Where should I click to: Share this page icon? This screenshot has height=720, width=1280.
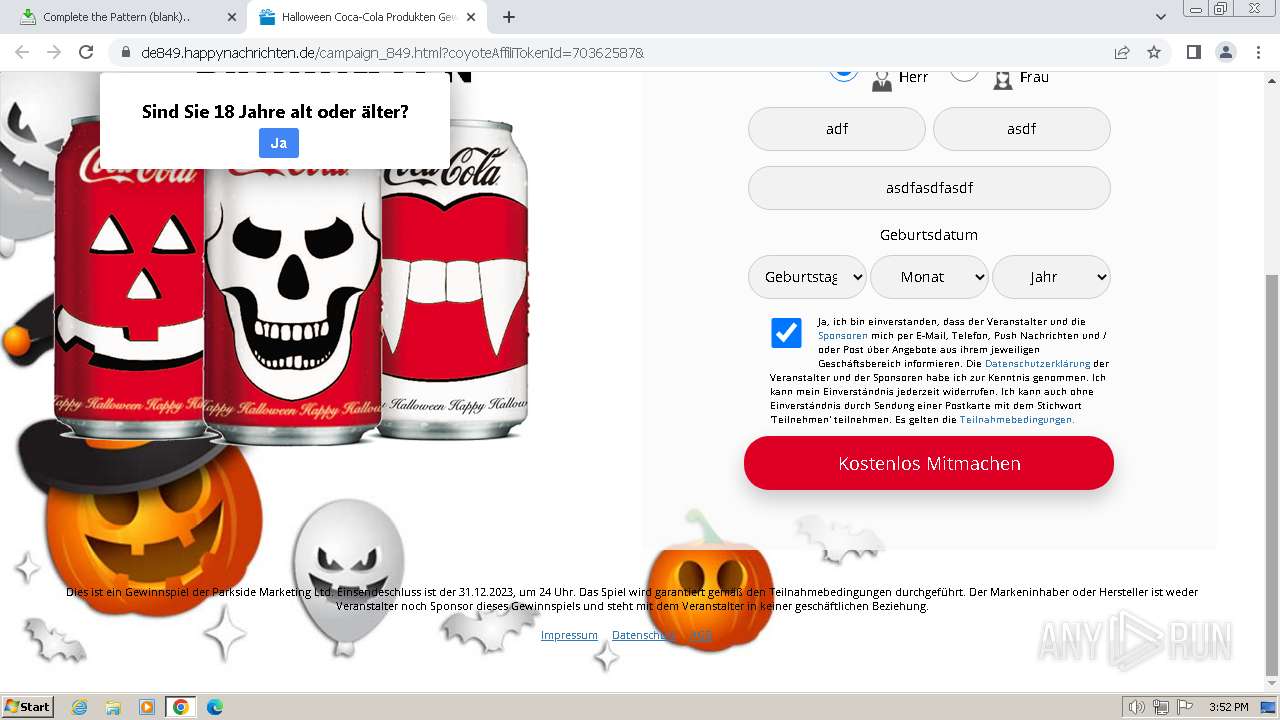1122,52
